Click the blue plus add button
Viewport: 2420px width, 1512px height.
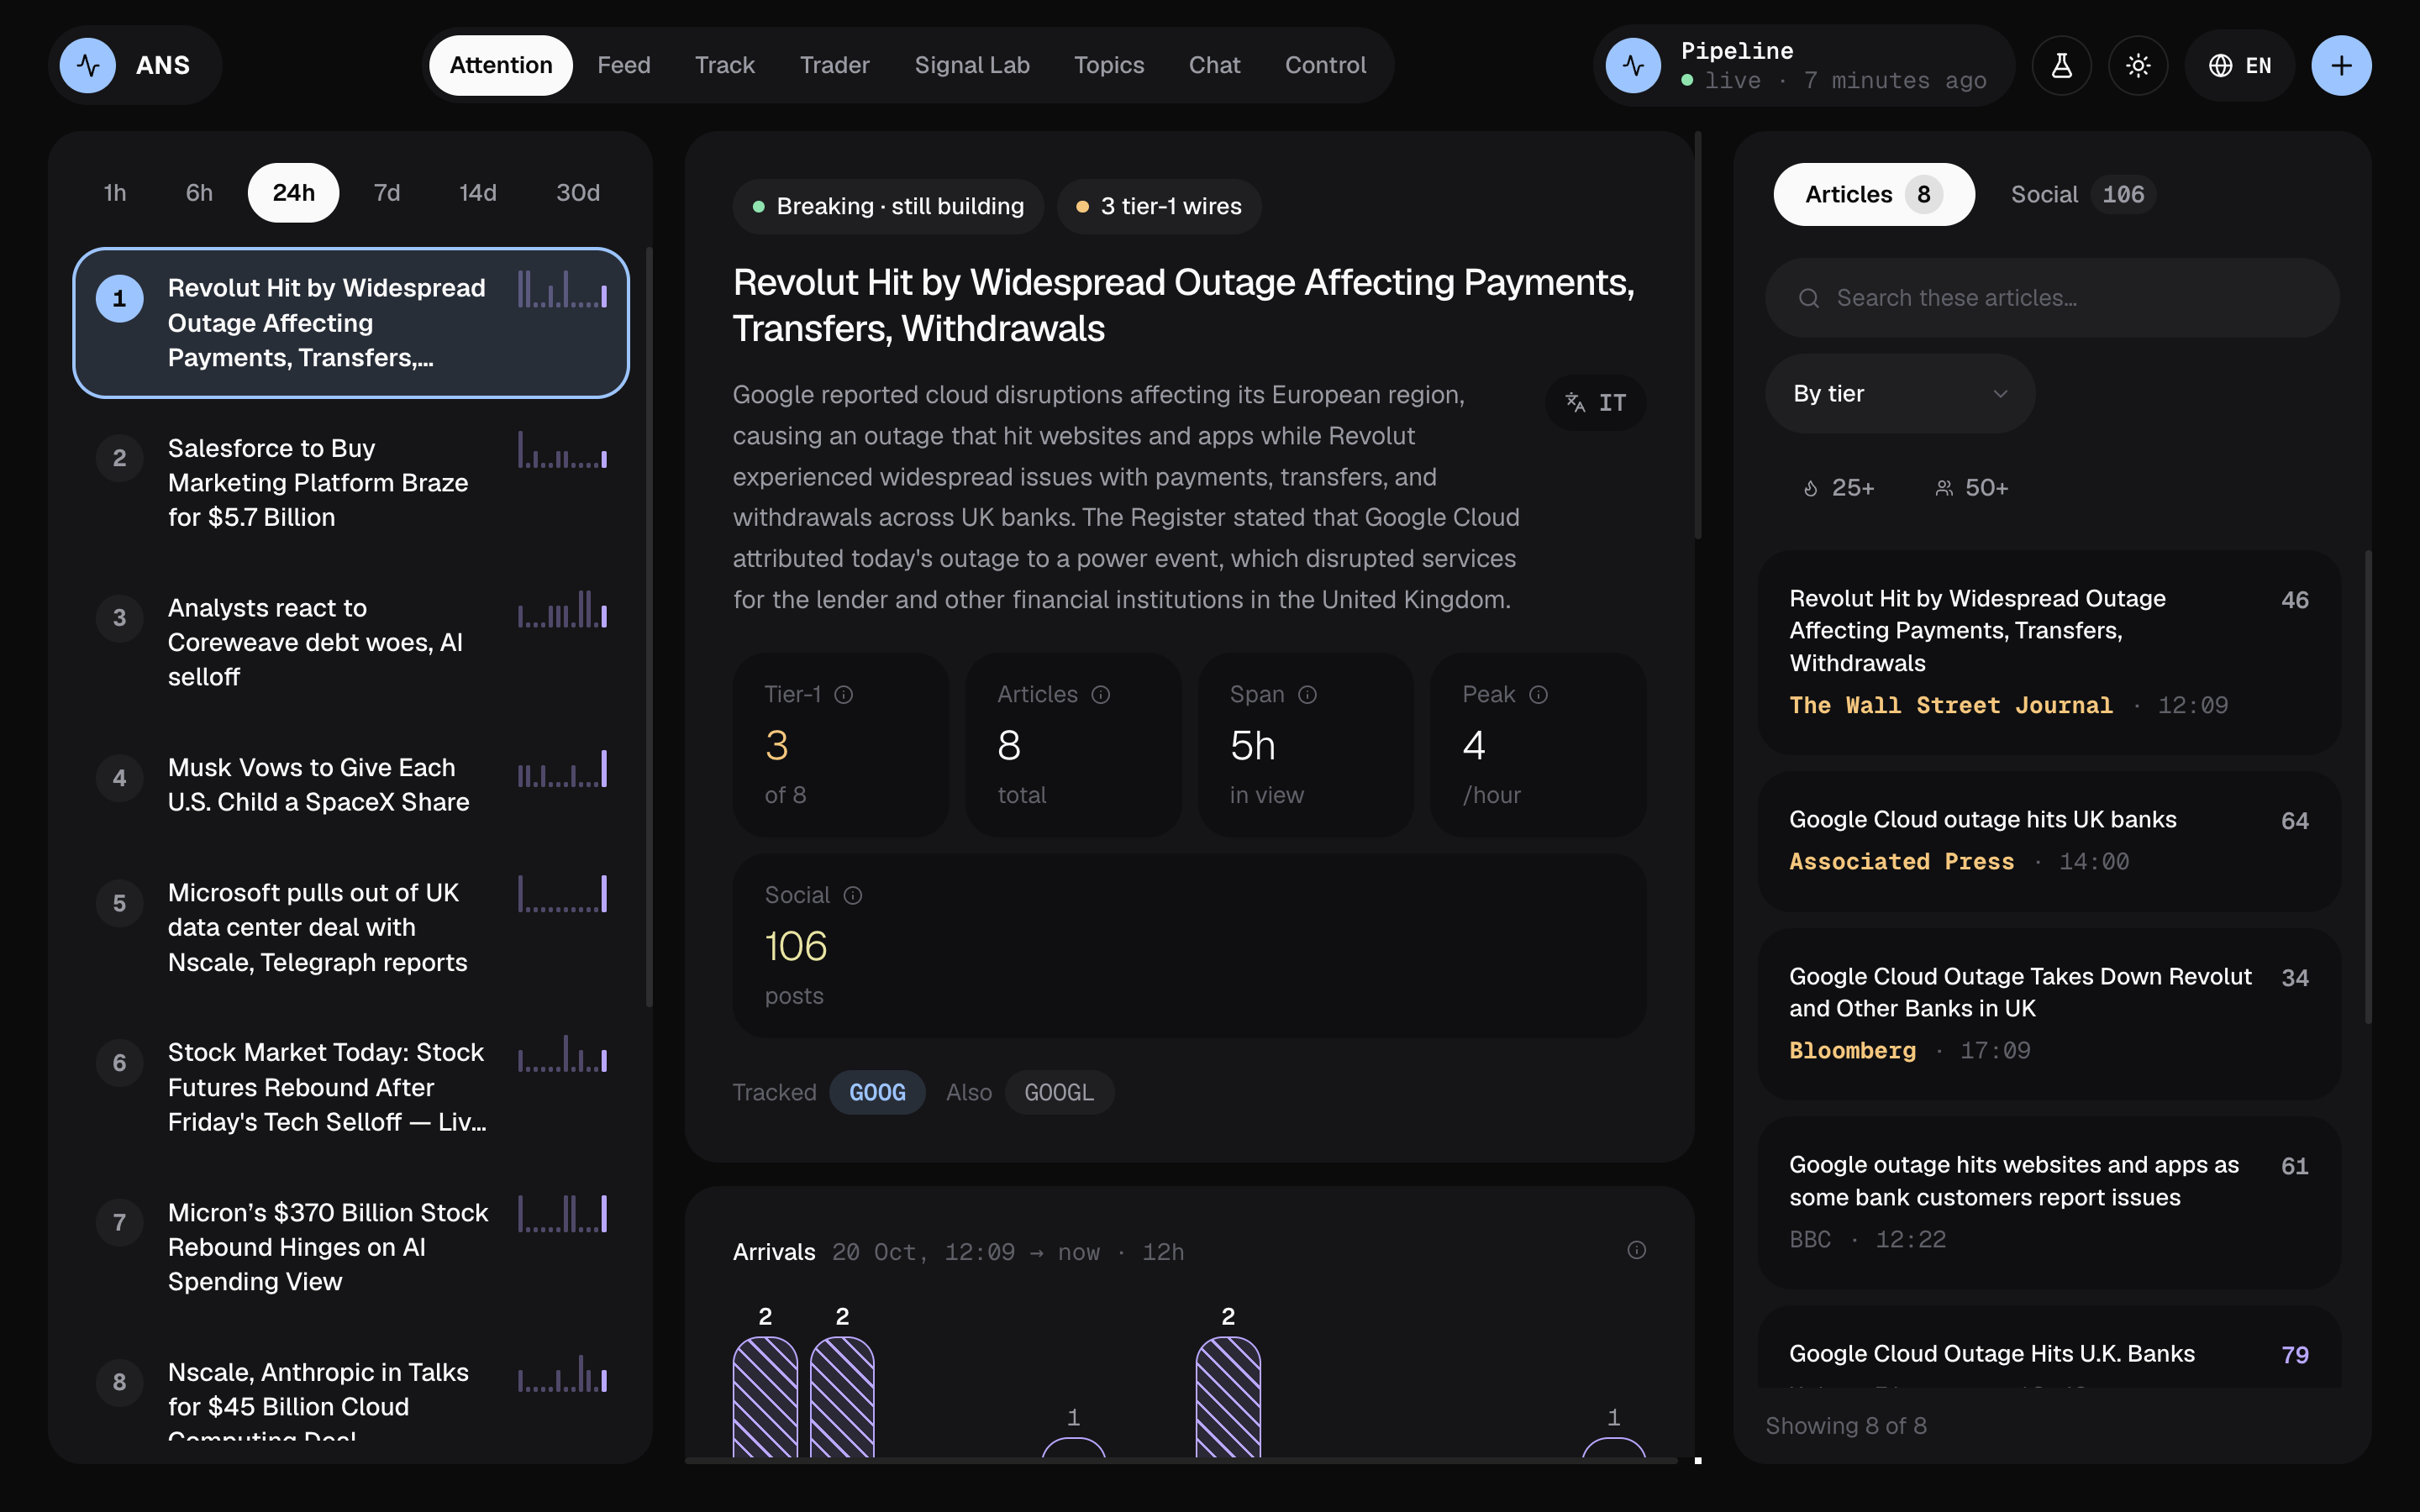(2340, 65)
